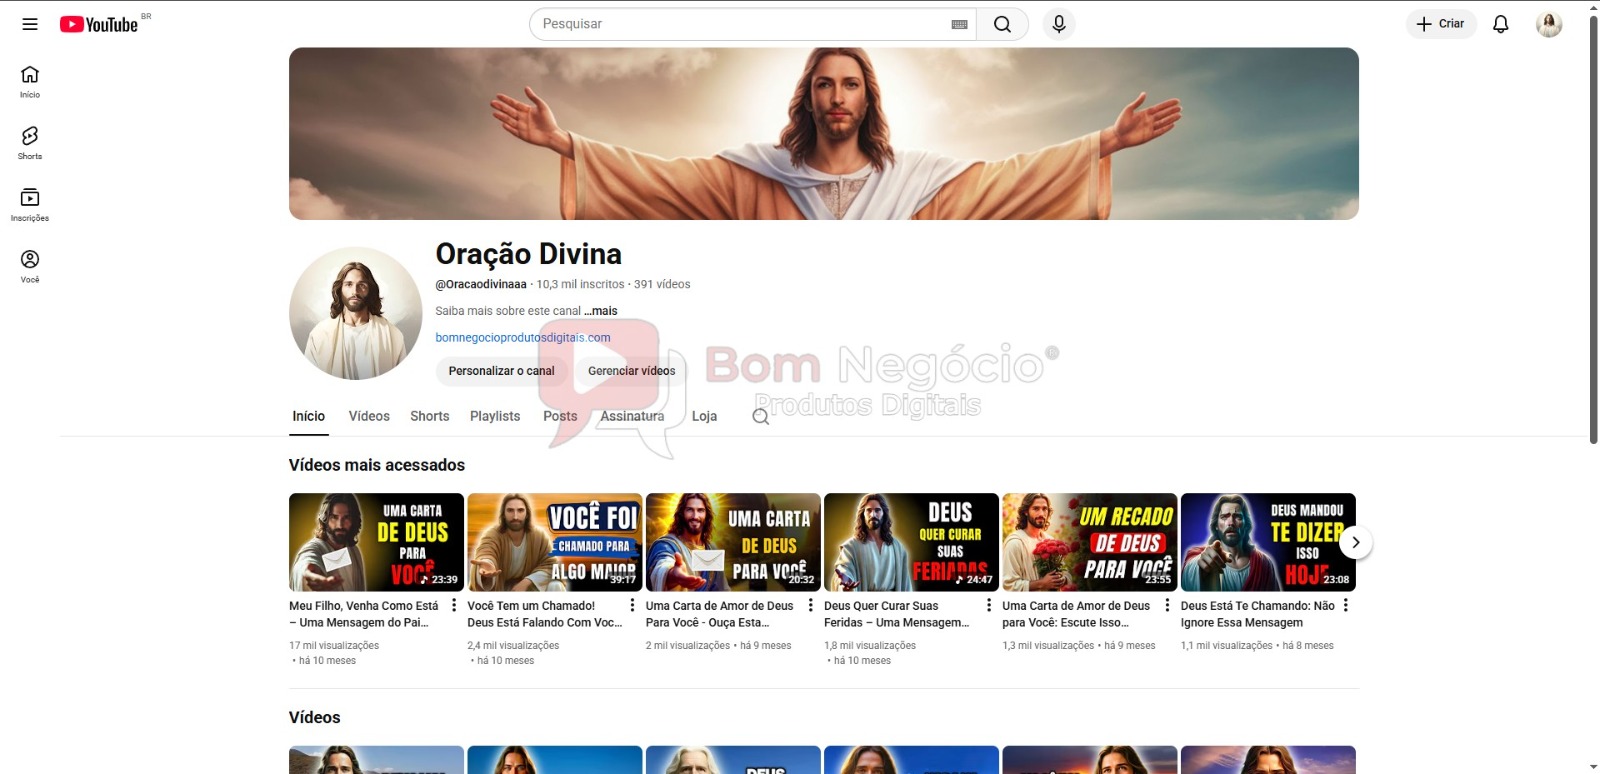Open the hamburger guide menu
Image resolution: width=1600 pixels, height=774 pixels.
coord(30,24)
